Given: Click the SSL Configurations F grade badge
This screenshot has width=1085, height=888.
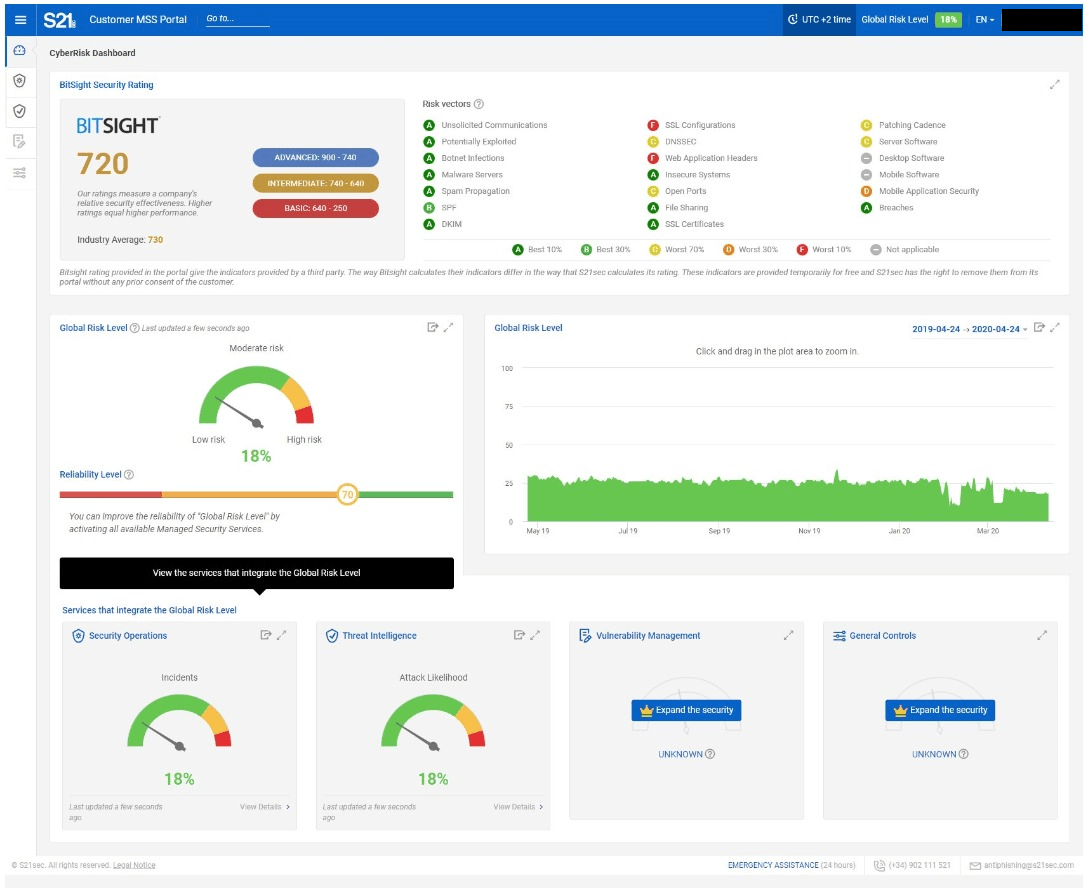Looking at the screenshot, I should click(x=653, y=125).
